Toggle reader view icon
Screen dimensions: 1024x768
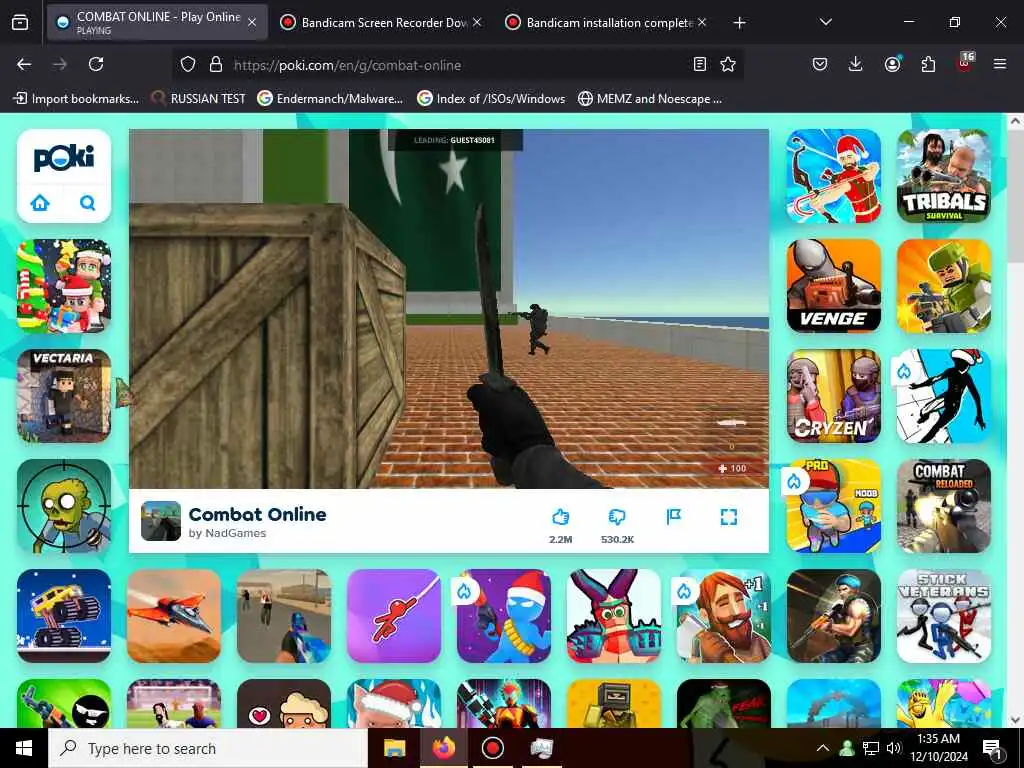[x=699, y=64]
